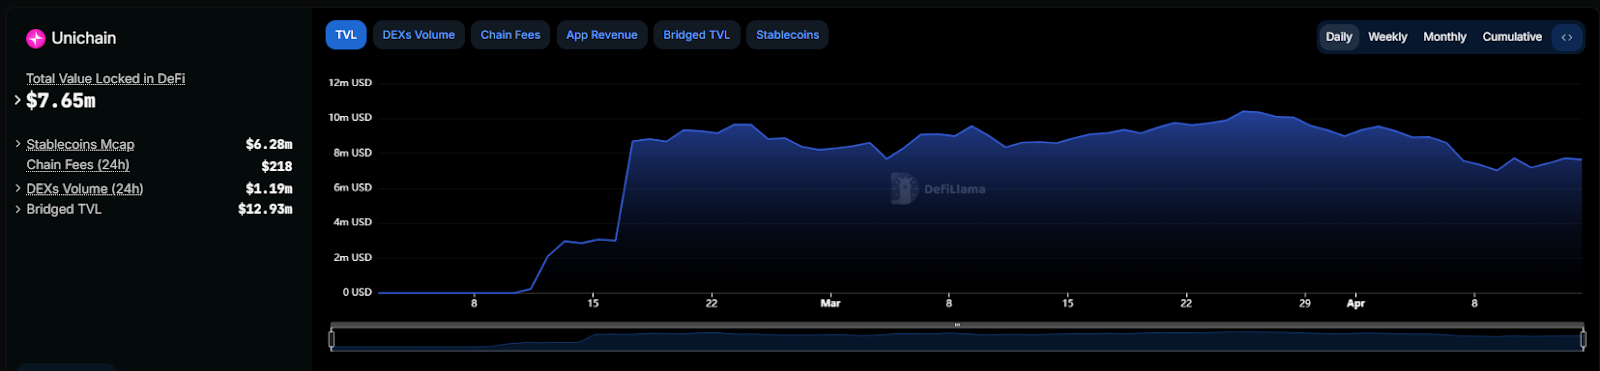Click the $12.93m bridged TVL value
The image size is (1600, 371).
click(x=265, y=209)
